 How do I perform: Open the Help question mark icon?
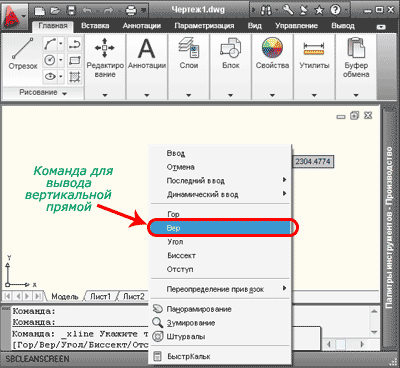coord(335,10)
